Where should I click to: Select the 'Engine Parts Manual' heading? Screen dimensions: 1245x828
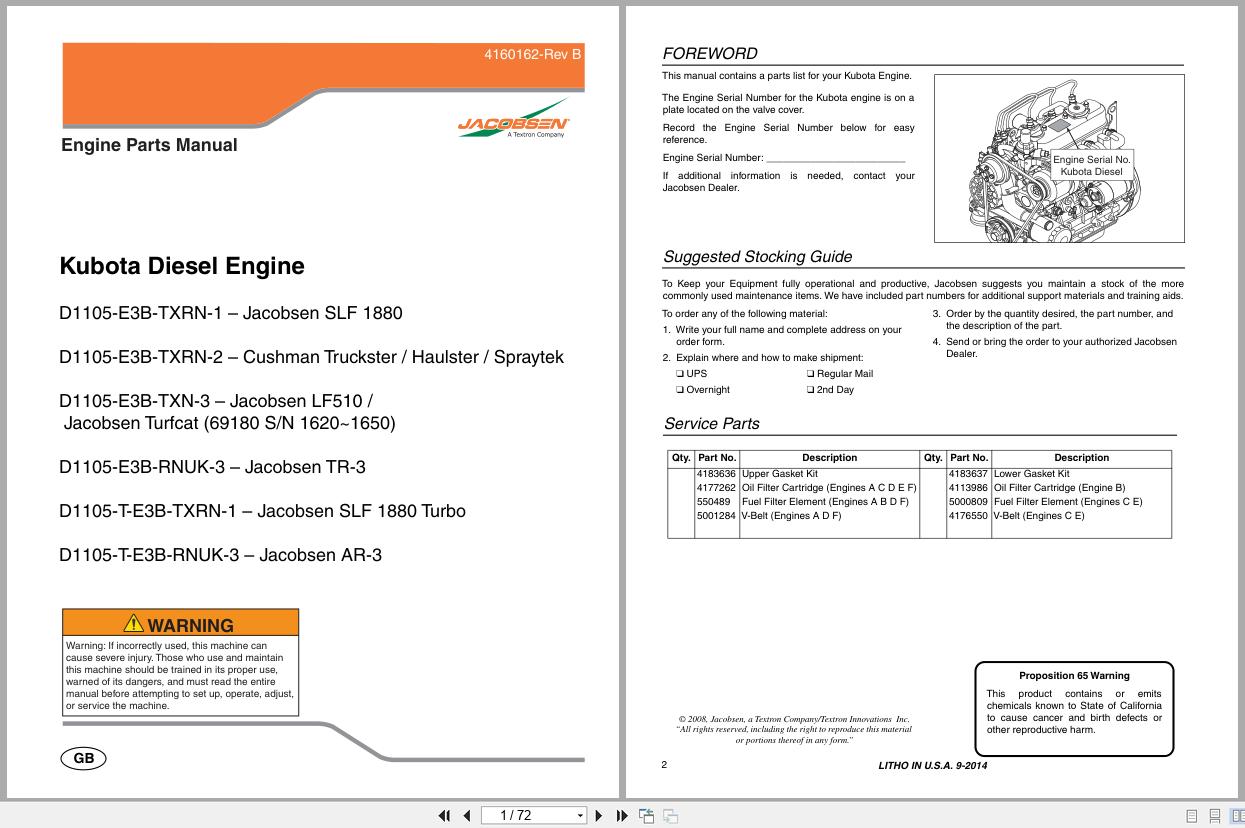click(149, 145)
